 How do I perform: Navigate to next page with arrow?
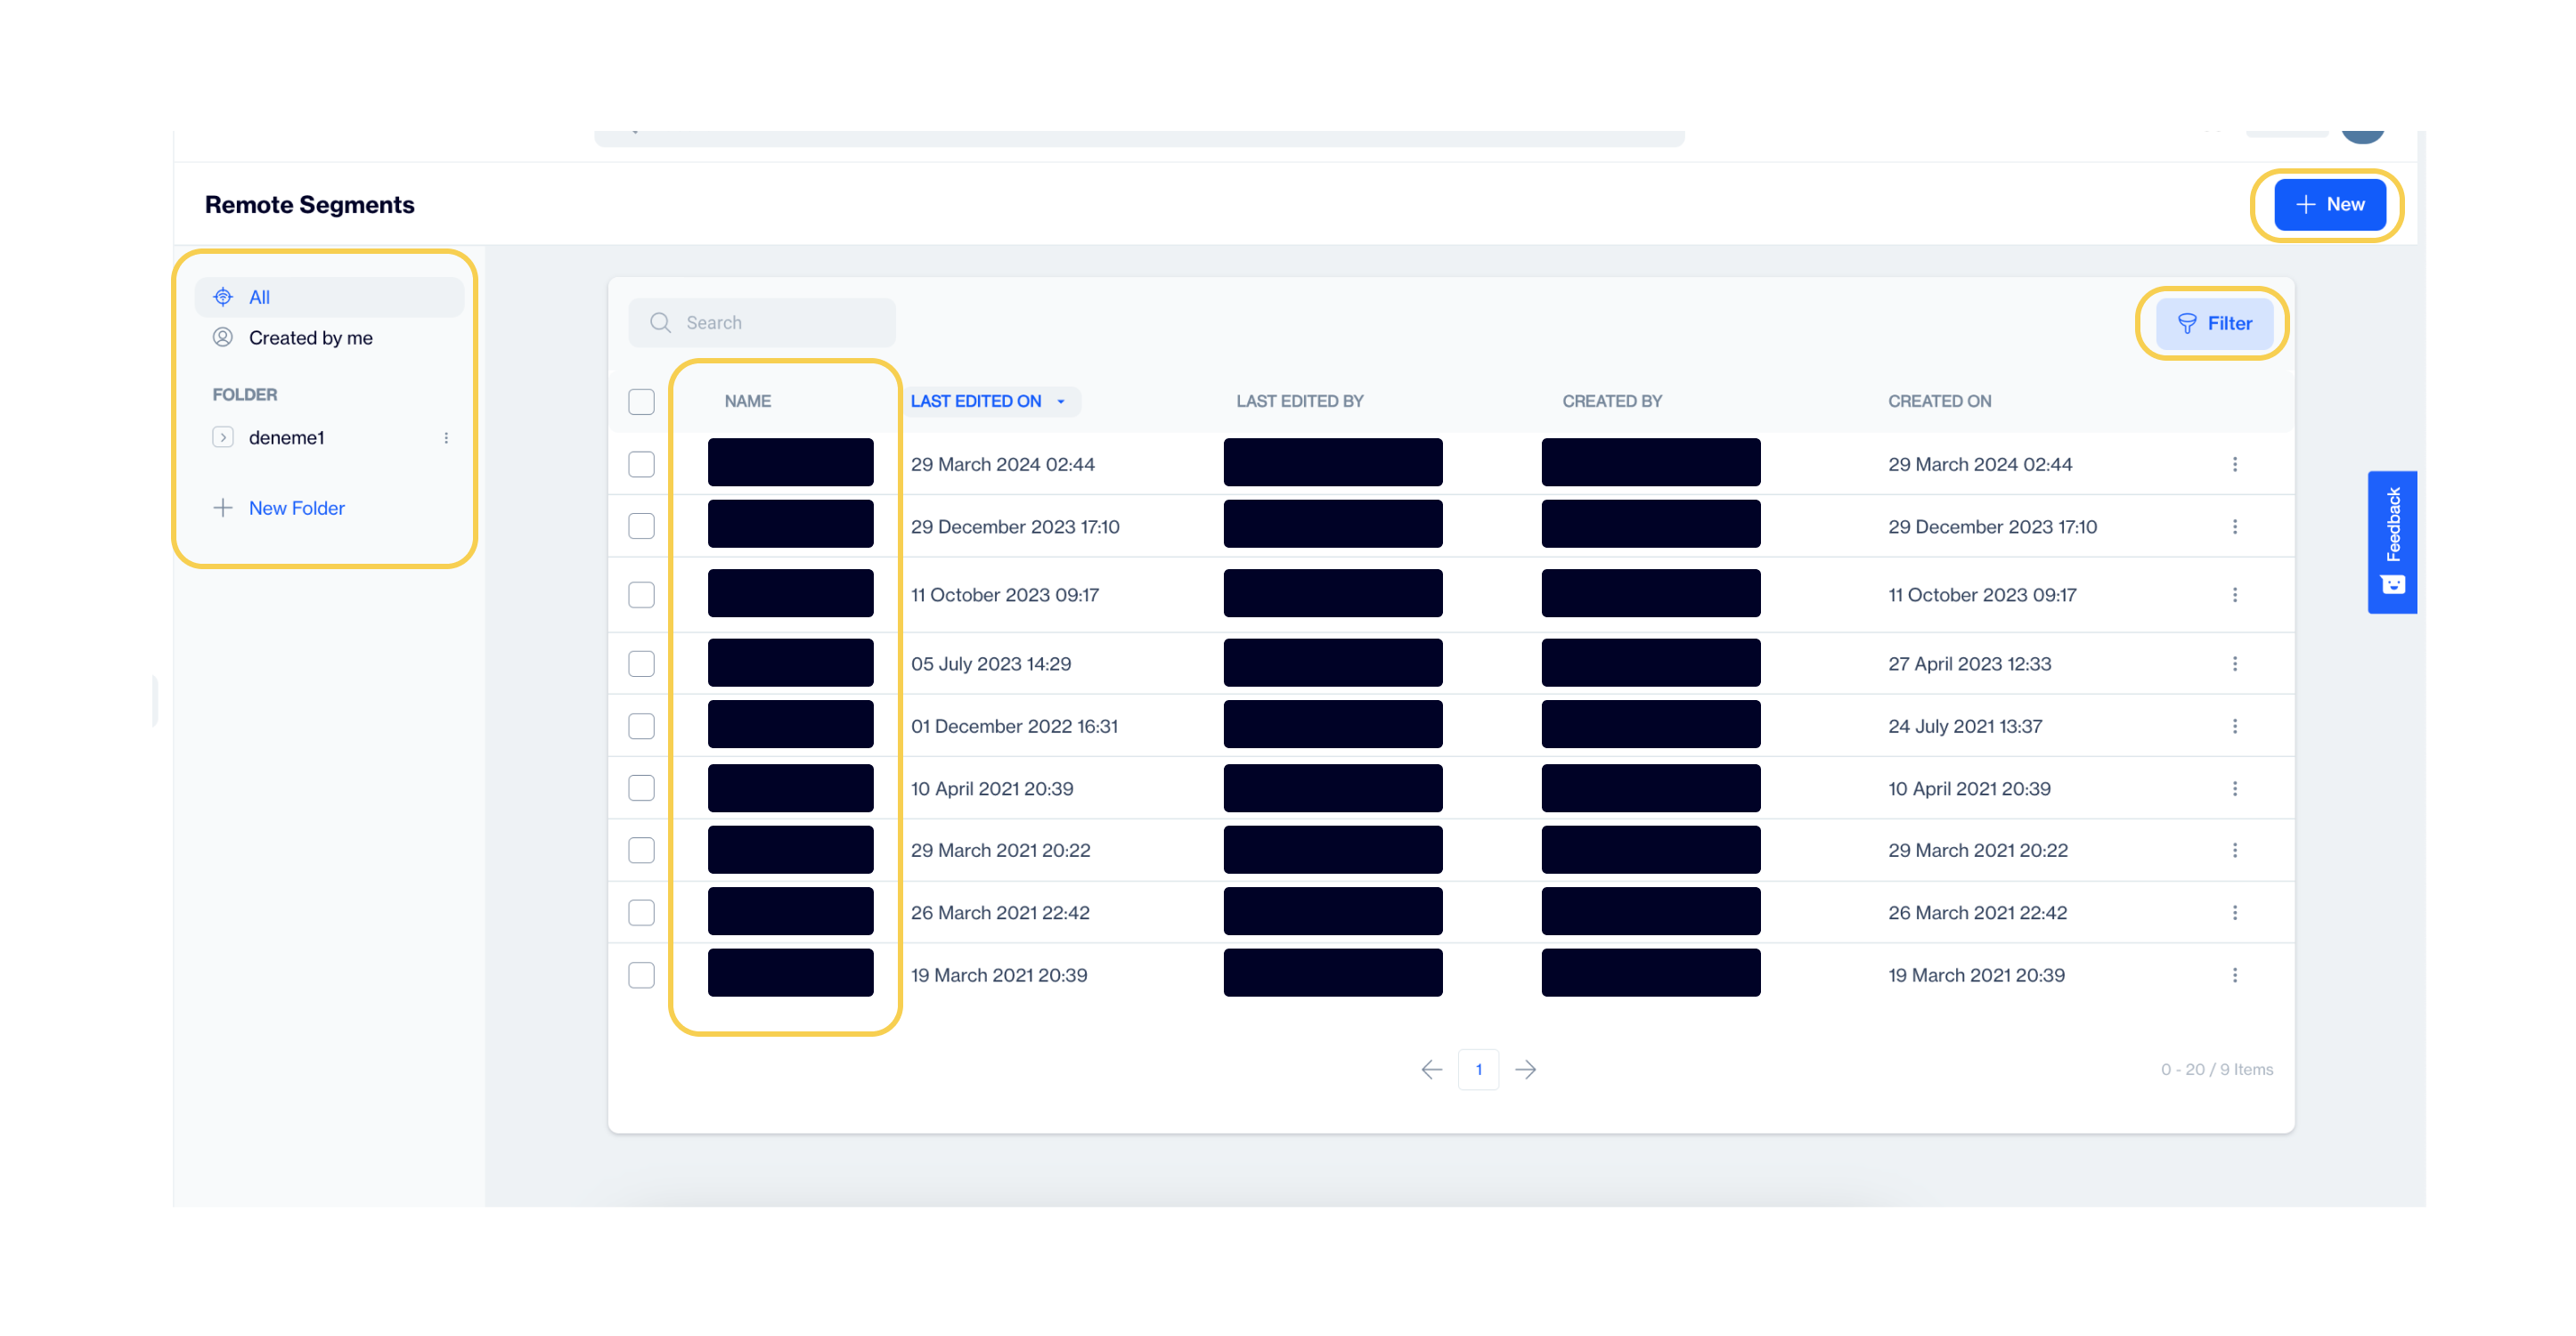pyautogui.click(x=1525, y=1069)
